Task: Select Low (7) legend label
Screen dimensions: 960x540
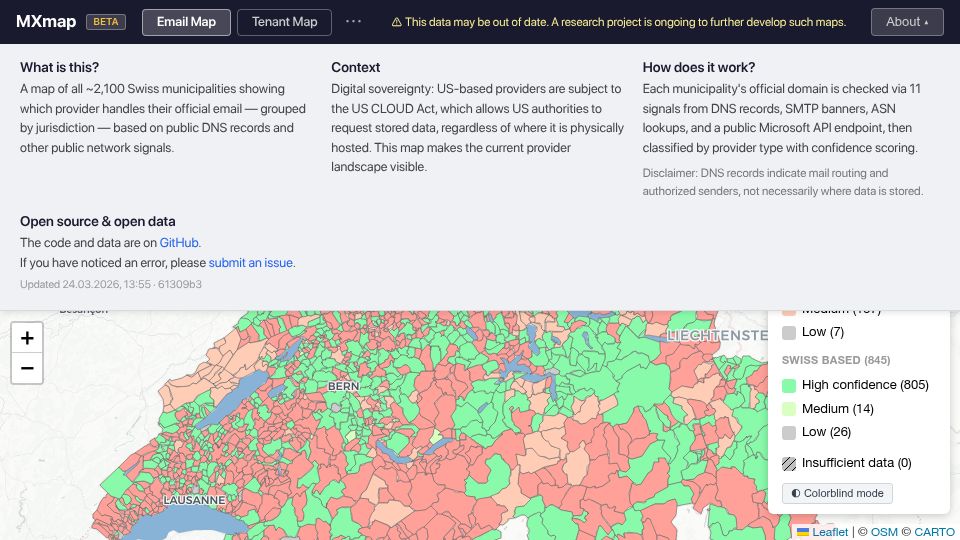Action: 823,332
